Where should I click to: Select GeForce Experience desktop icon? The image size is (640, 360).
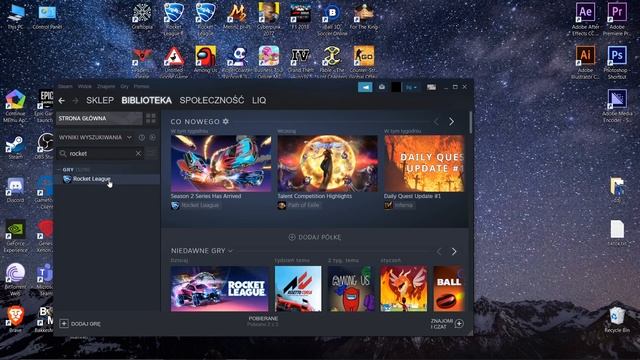pyautogui.click(x=15, y=236)
